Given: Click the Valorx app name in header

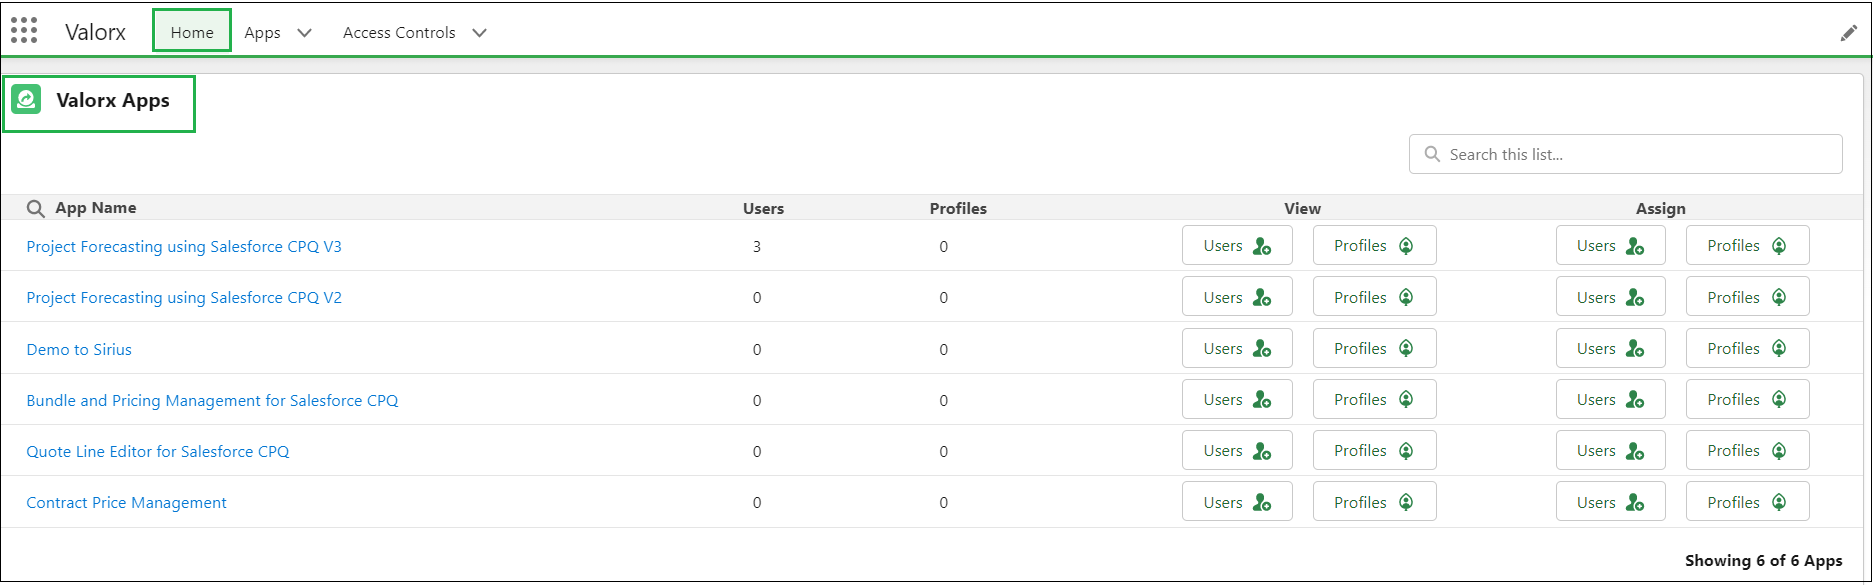Looking at the screenshot, I should click(95, 32).
